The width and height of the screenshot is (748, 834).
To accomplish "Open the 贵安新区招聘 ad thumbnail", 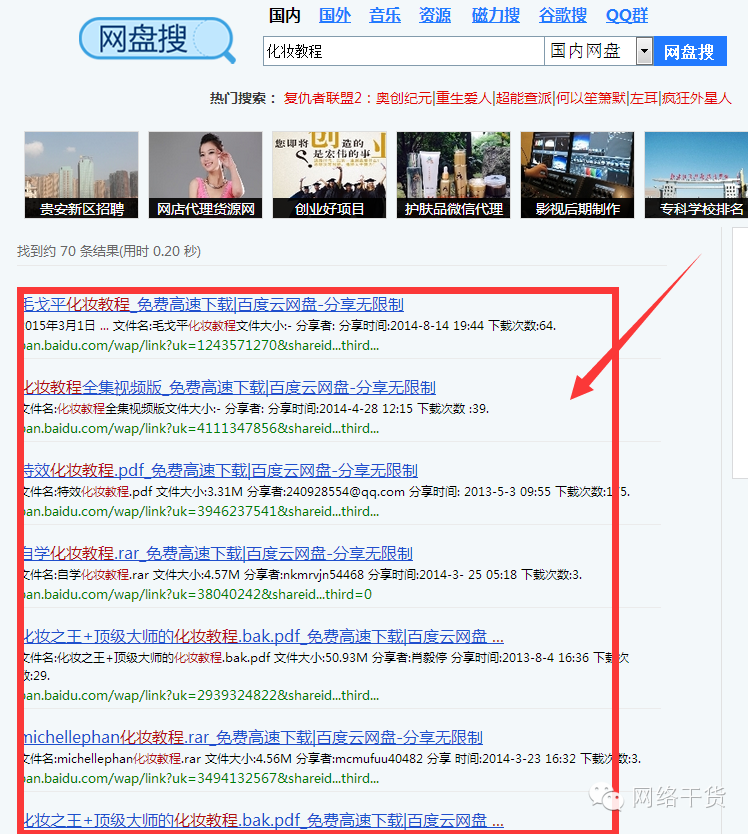I will click(81, 175).
